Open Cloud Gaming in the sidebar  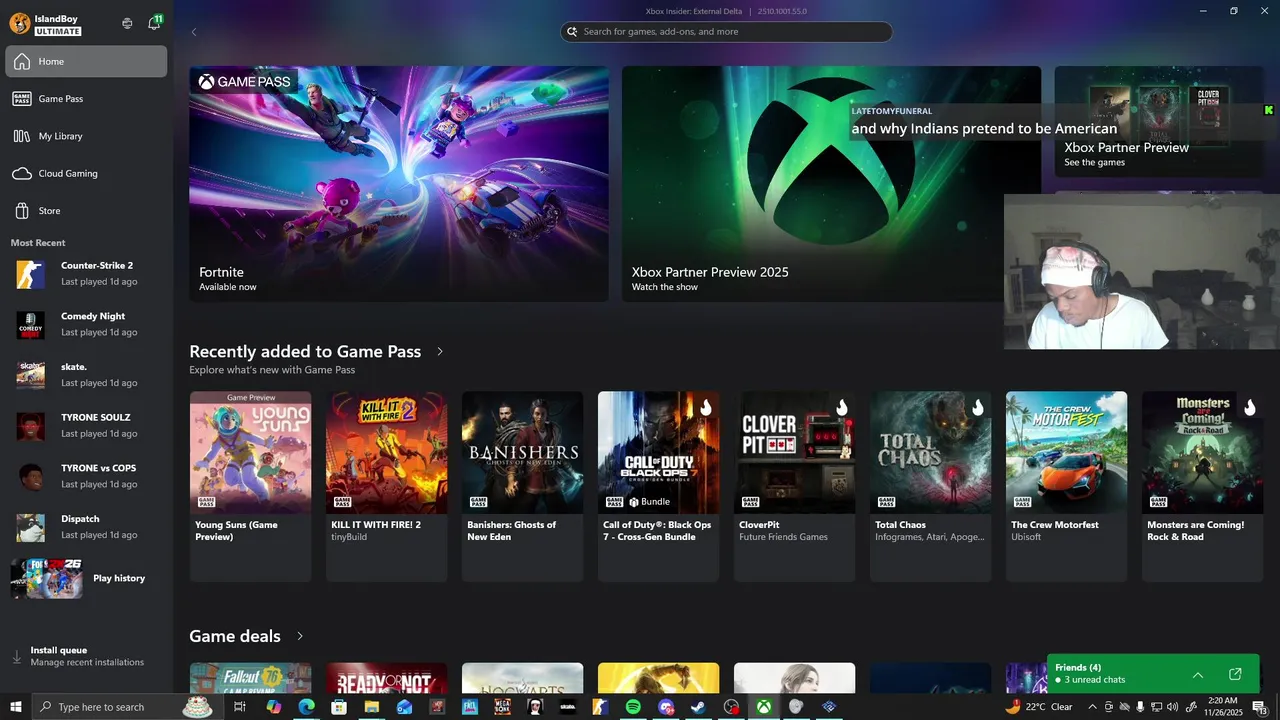(86, 173)
